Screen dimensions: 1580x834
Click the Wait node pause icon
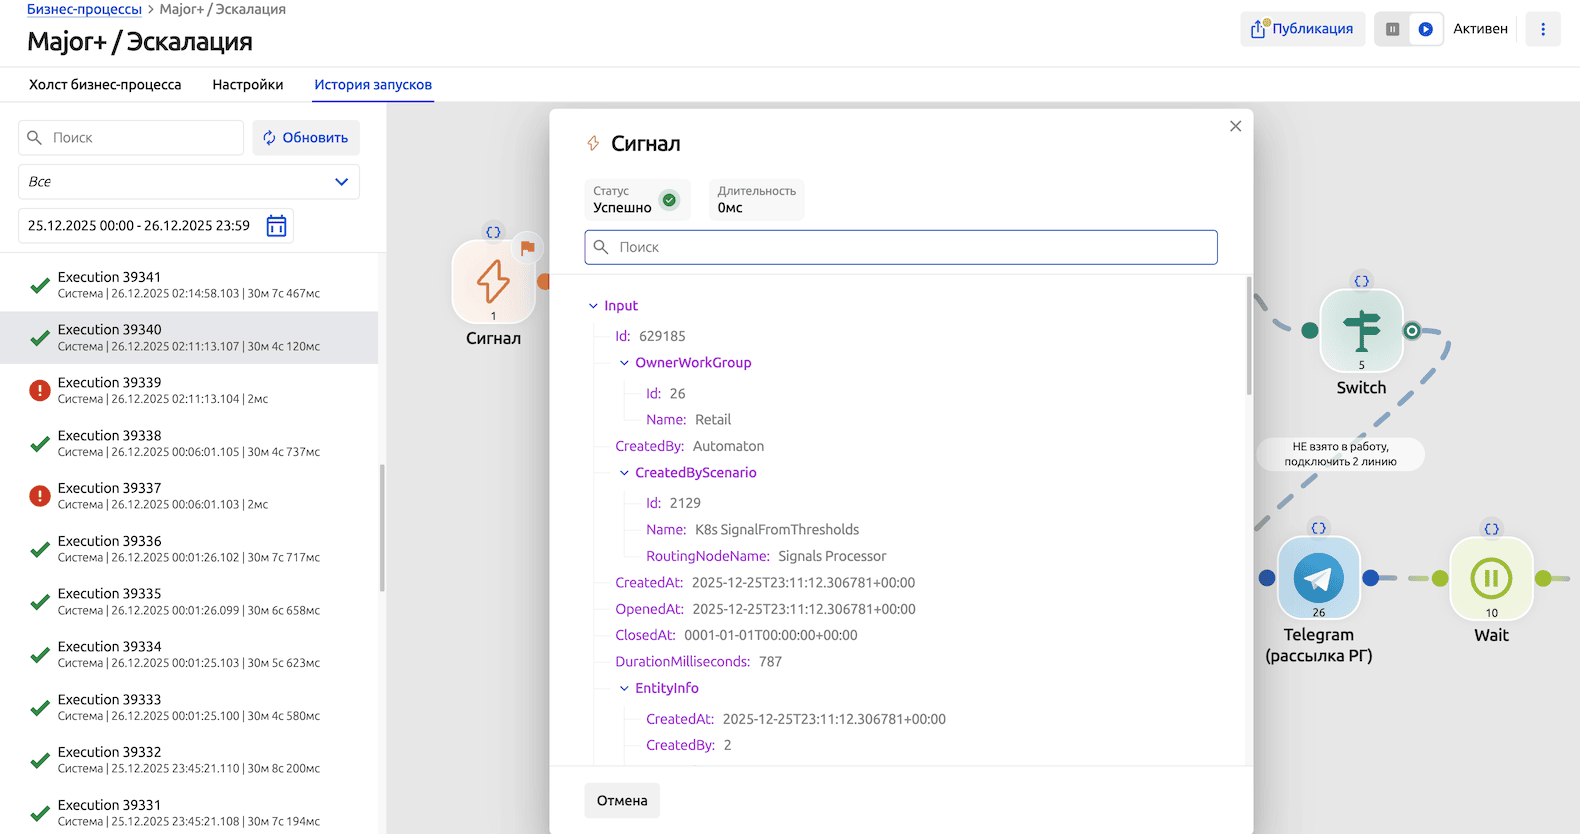pos(1490,578)
